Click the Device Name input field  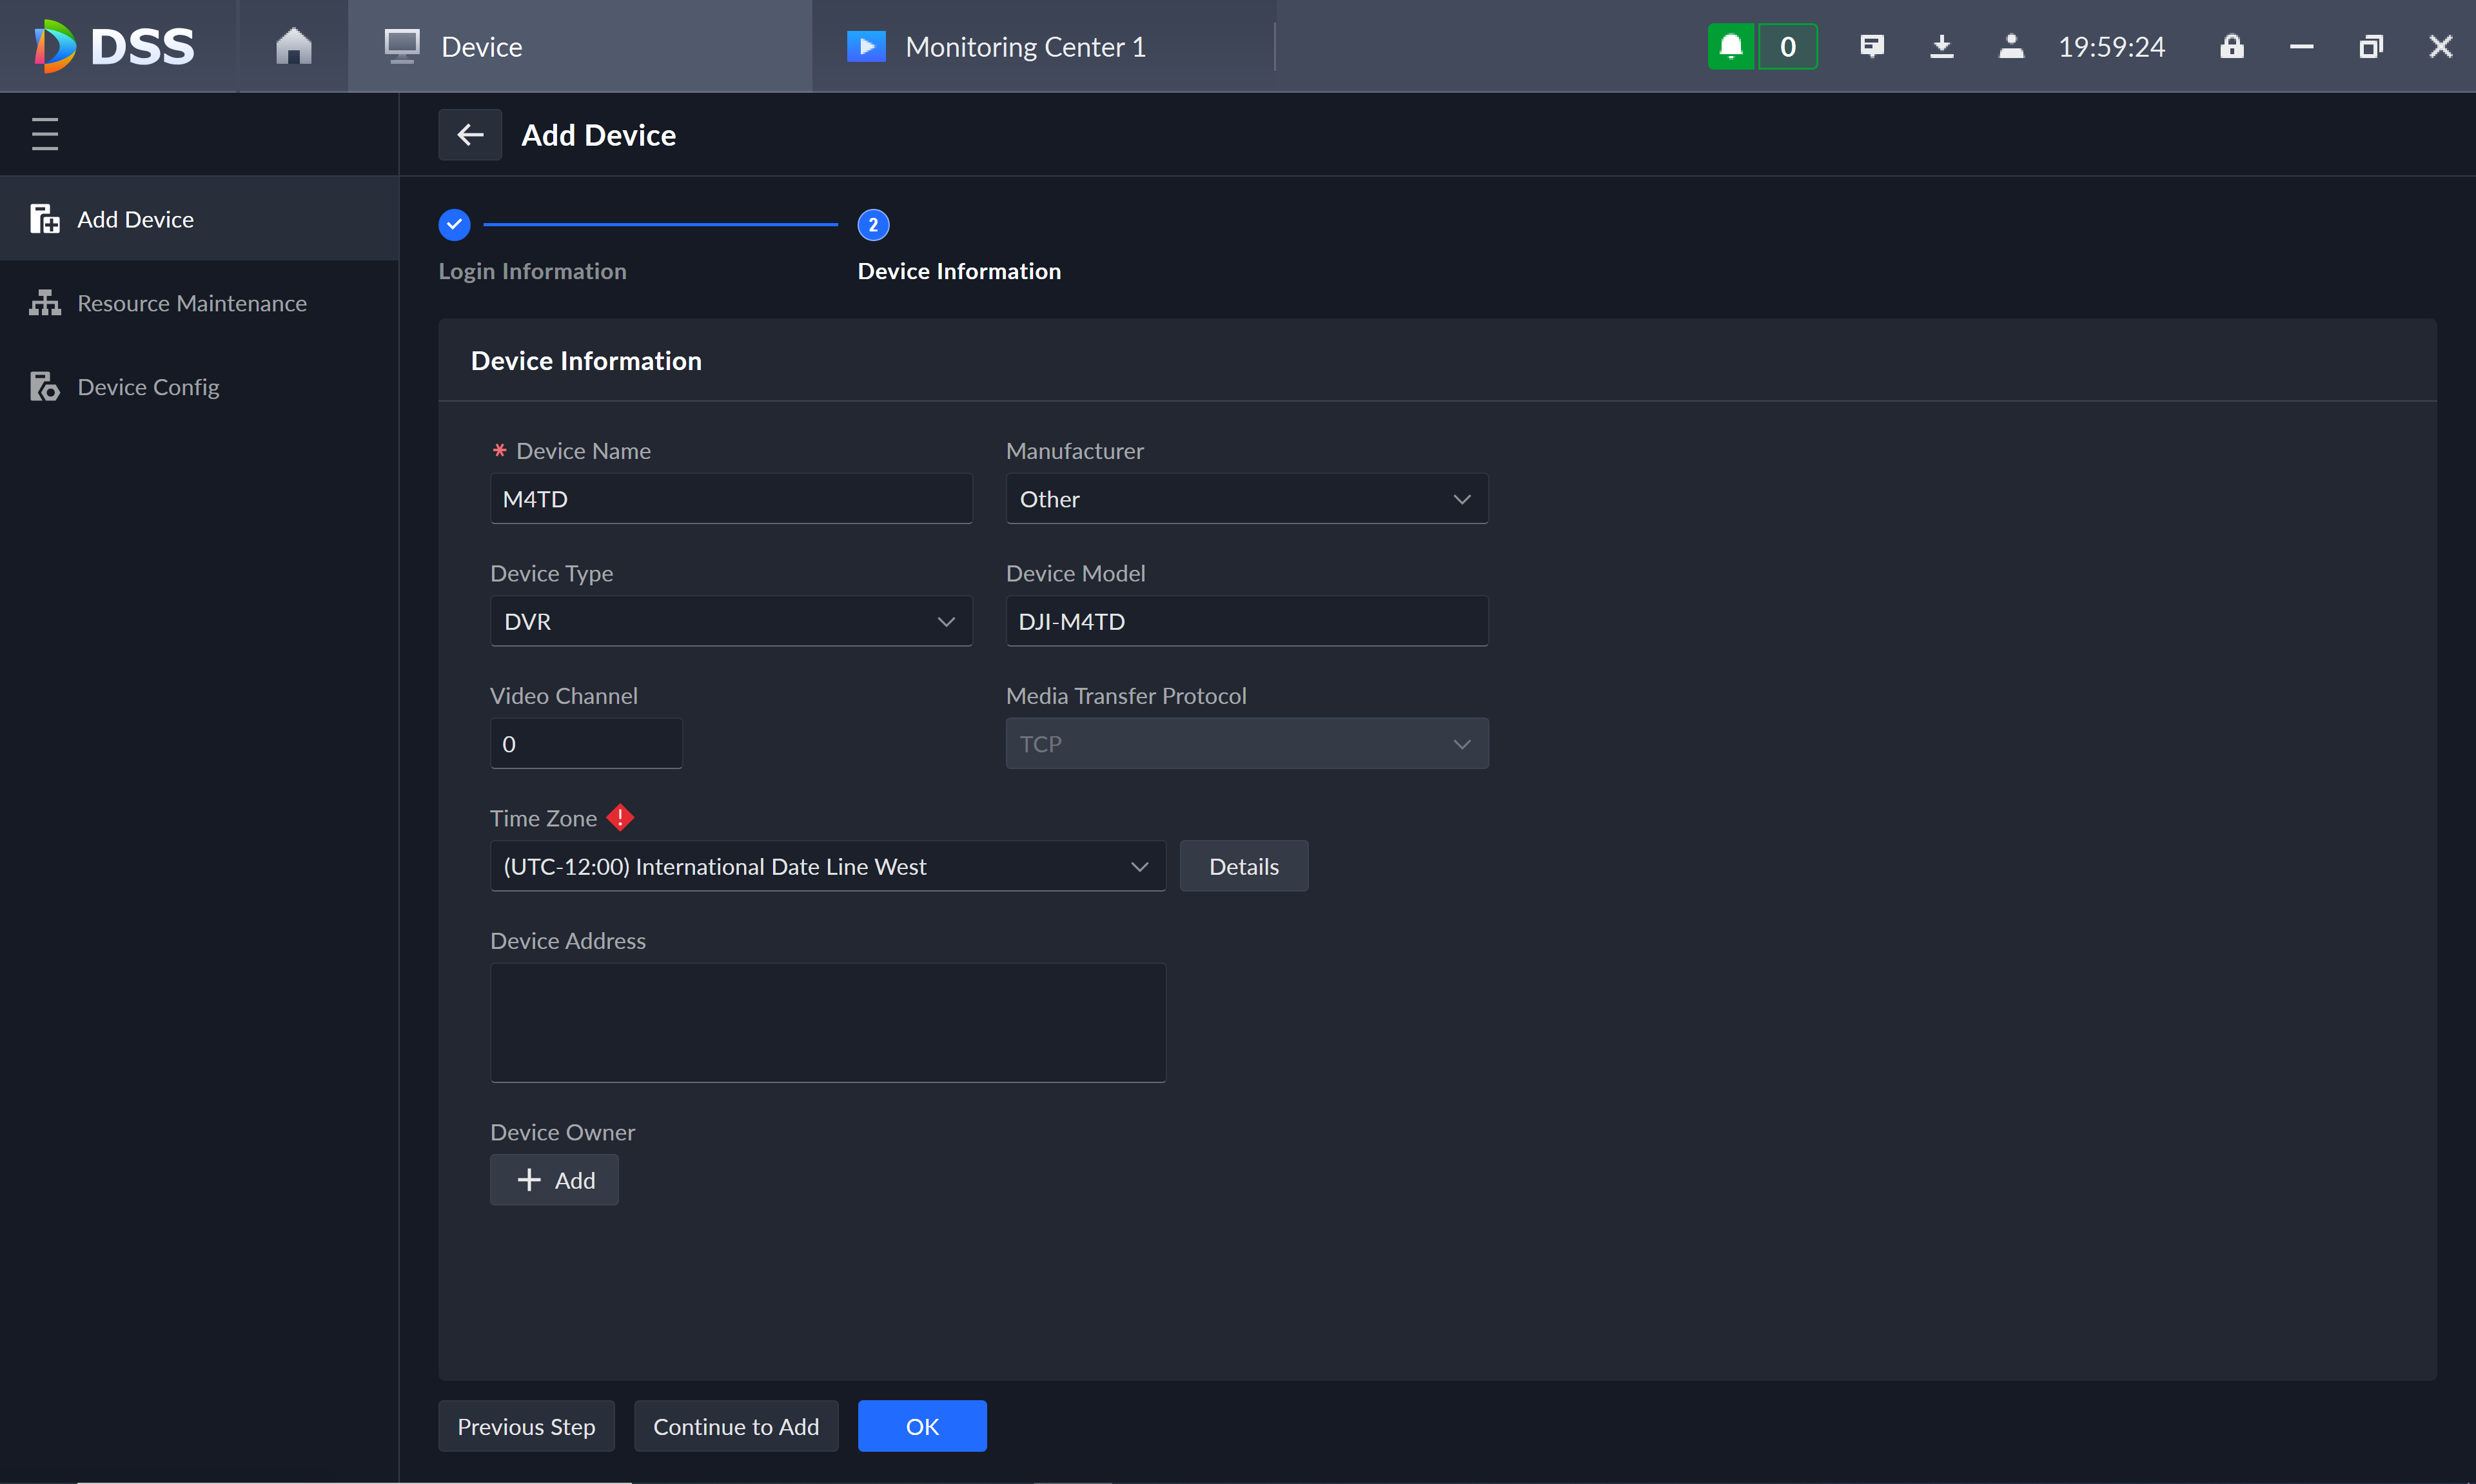click(x=731, y=499)
